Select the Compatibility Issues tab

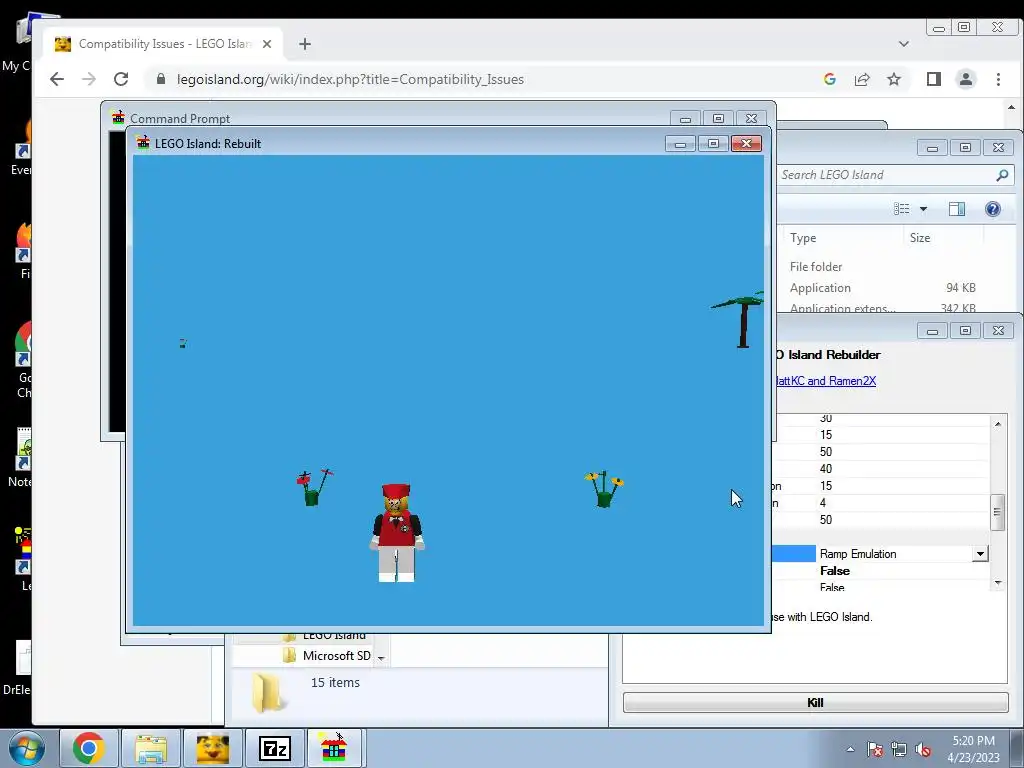coord(164,44)
